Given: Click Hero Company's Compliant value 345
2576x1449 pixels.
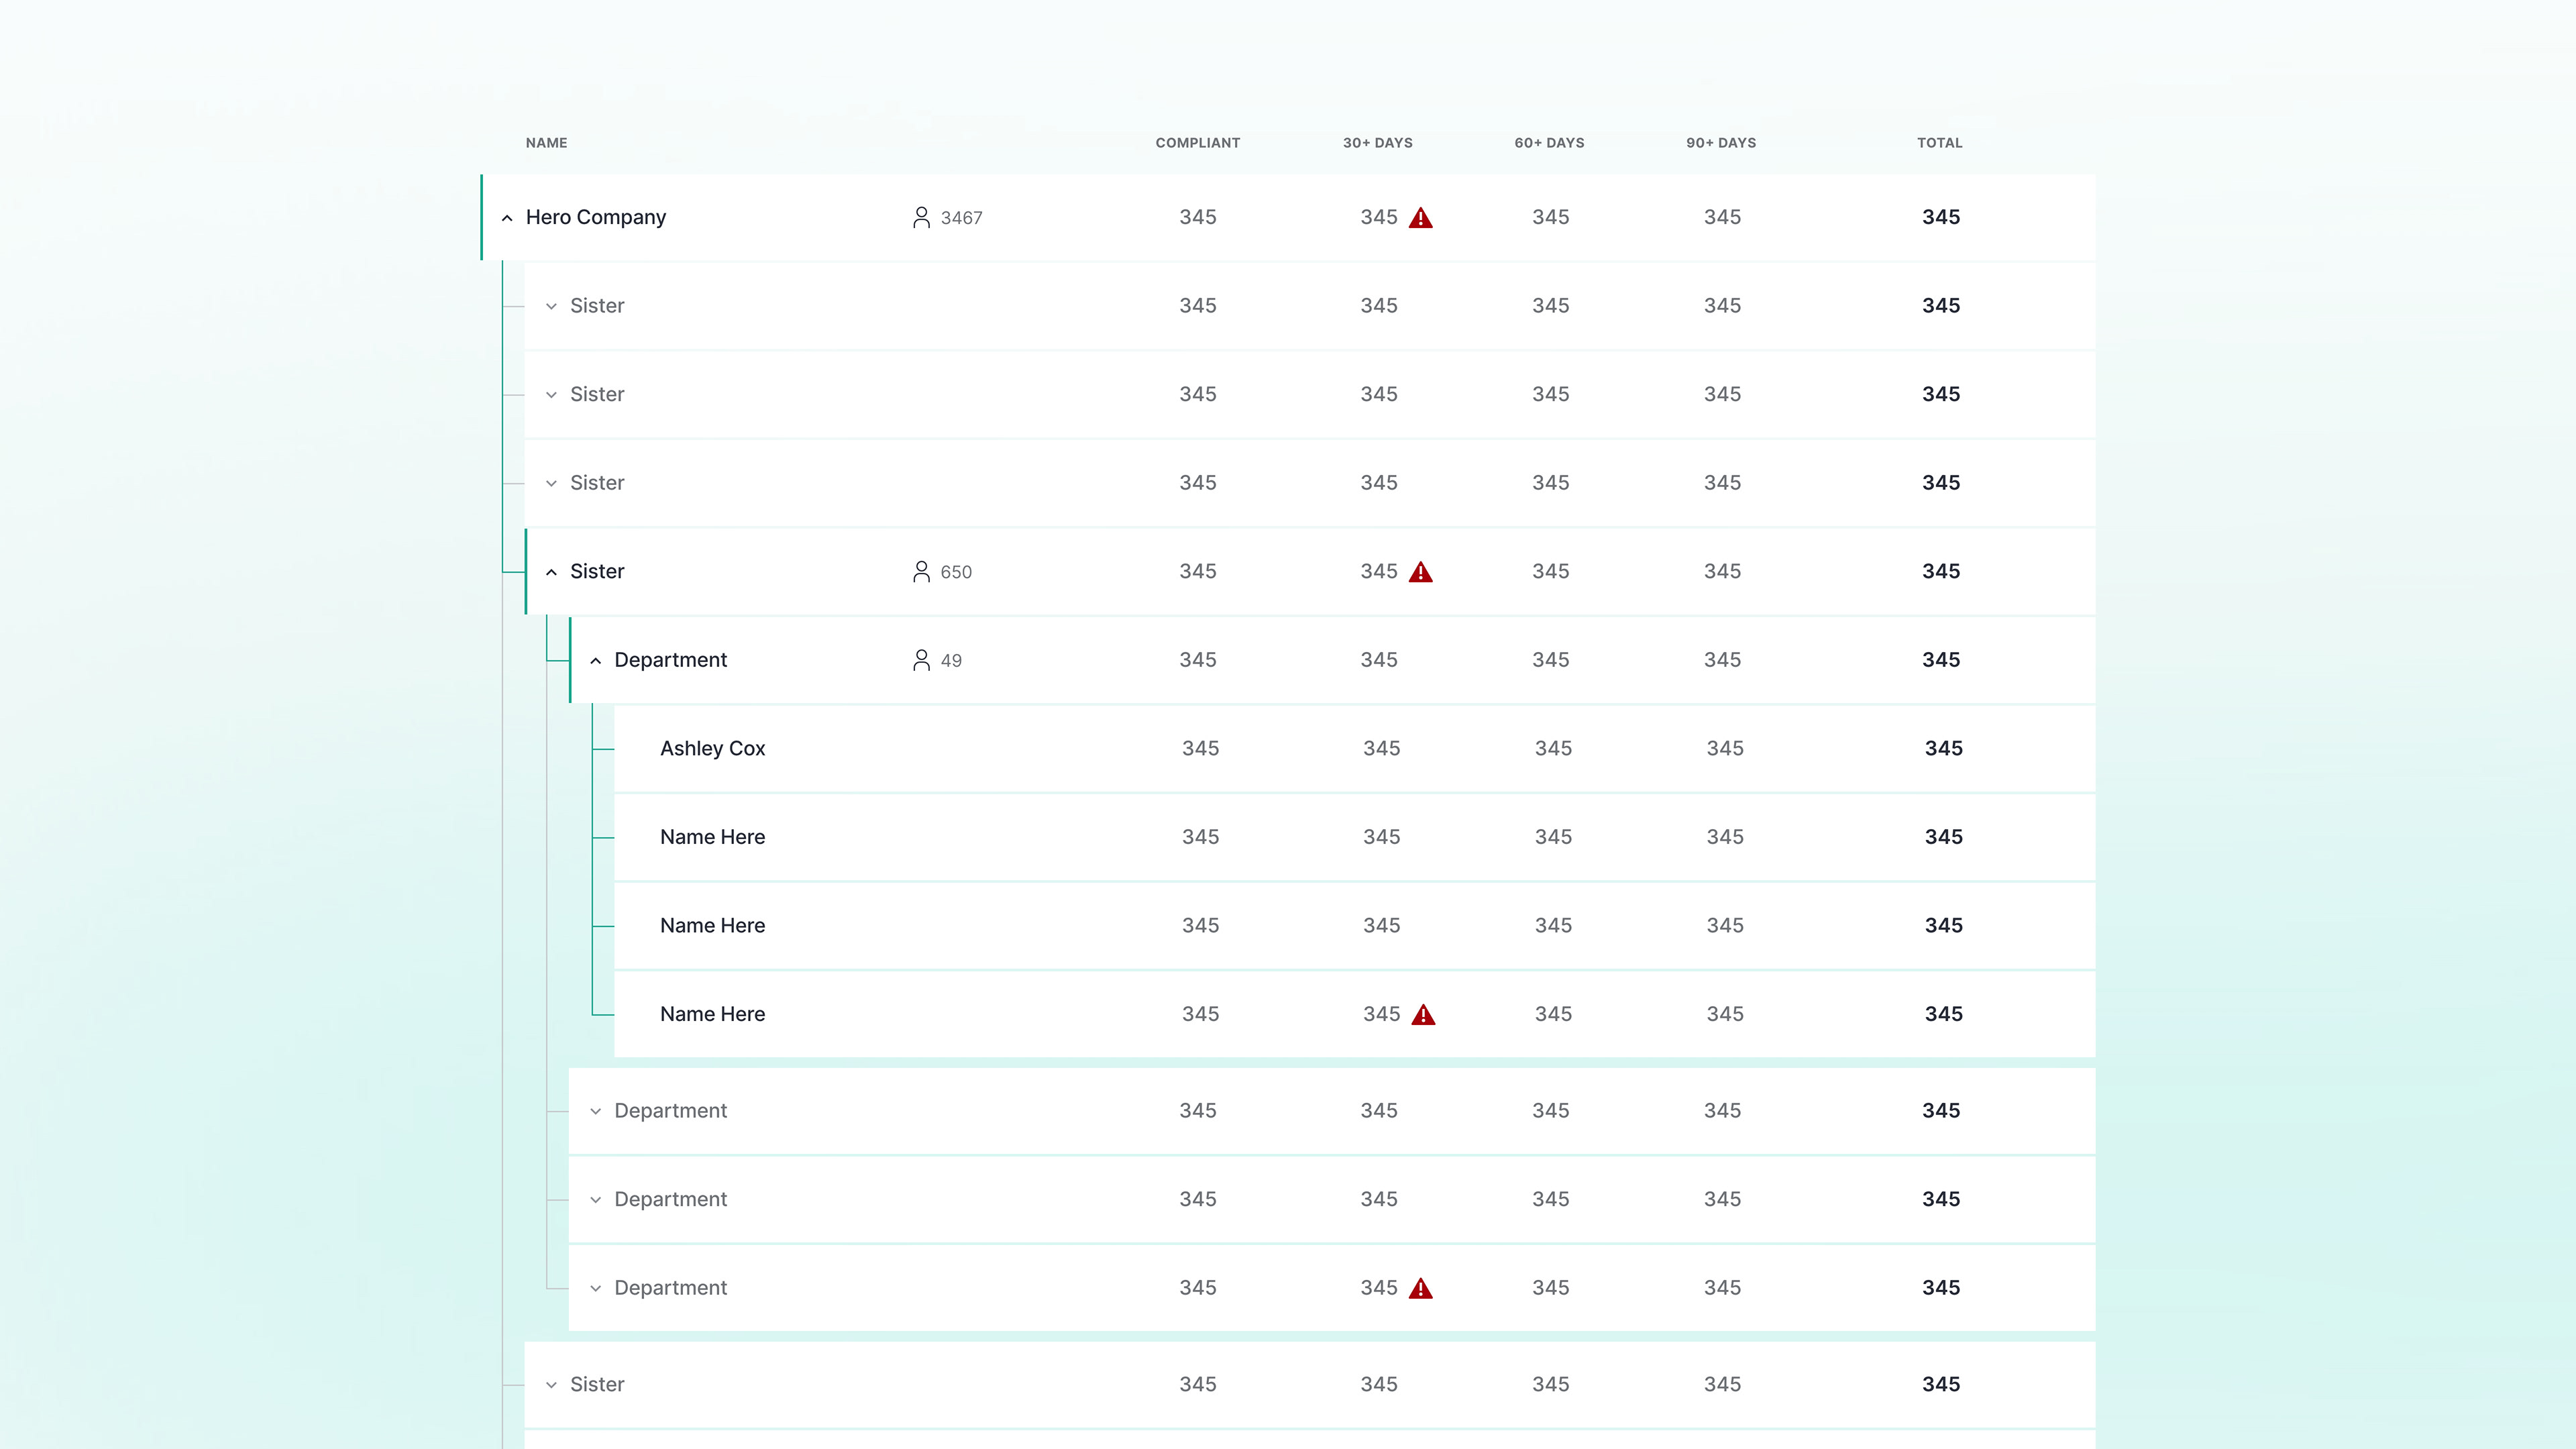Looking at the screenshot, I should (1197, 217).
